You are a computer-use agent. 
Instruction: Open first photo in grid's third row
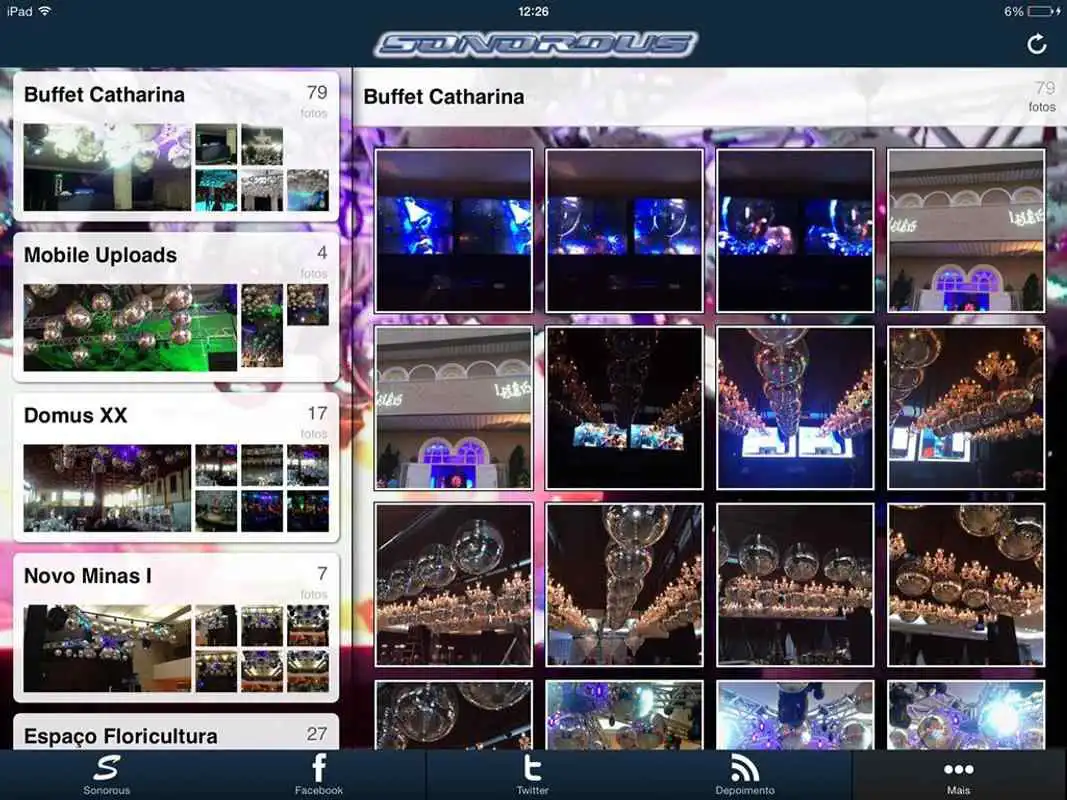(454, 584)
